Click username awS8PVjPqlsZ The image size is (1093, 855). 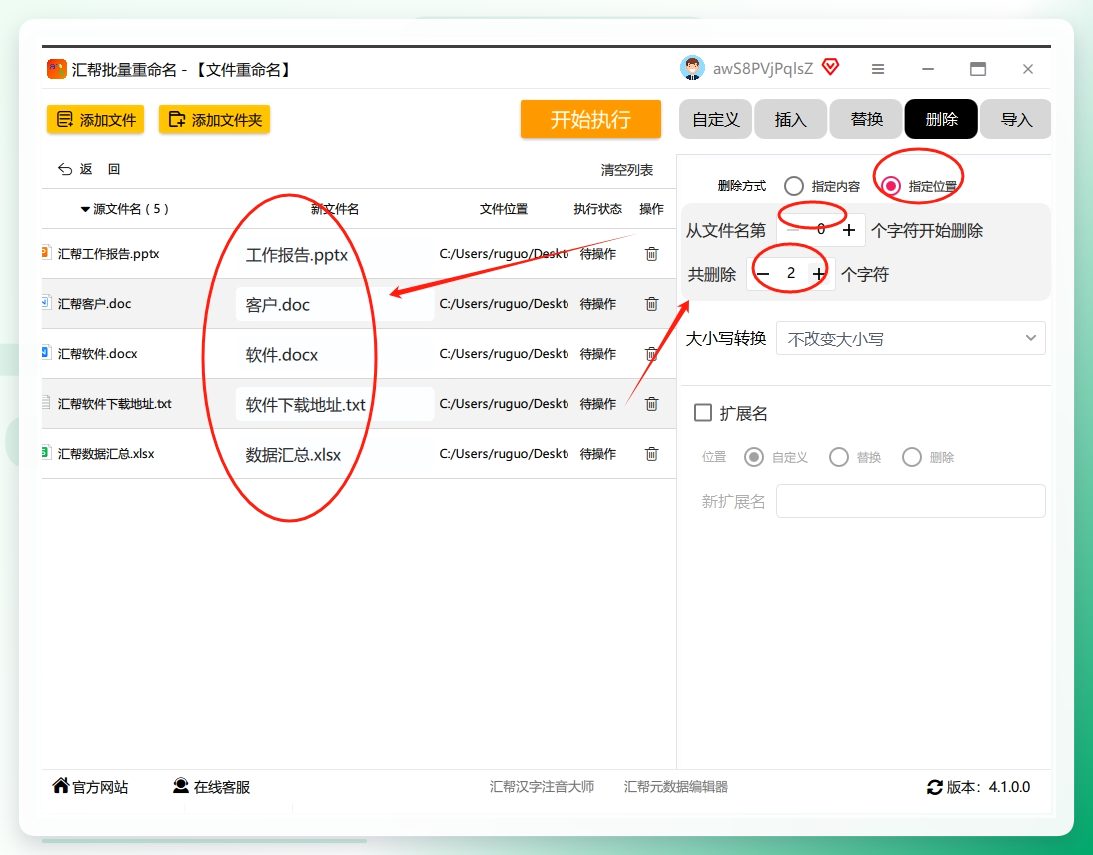(x=763, y=68)
